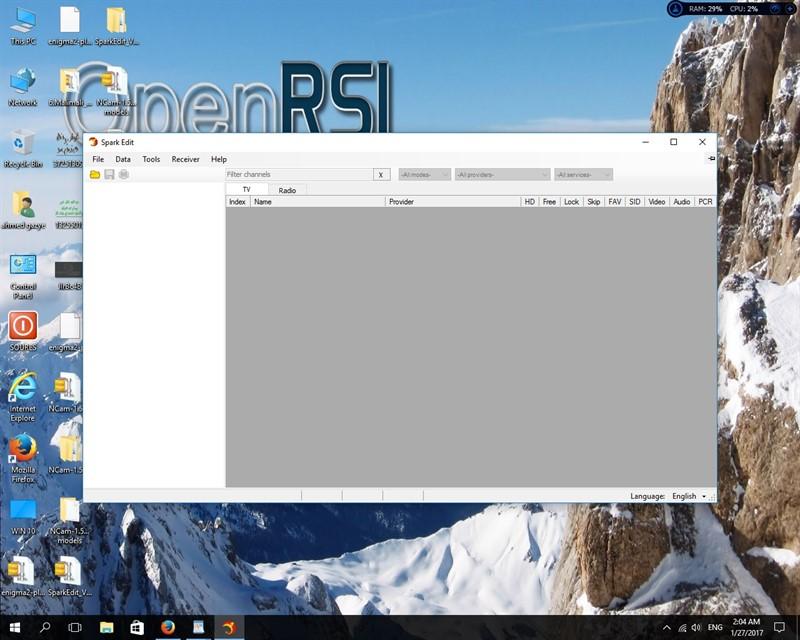Screen dimensions: 800x640
Task: Select the Recycle Bin desktop icon
Action: 23,149
